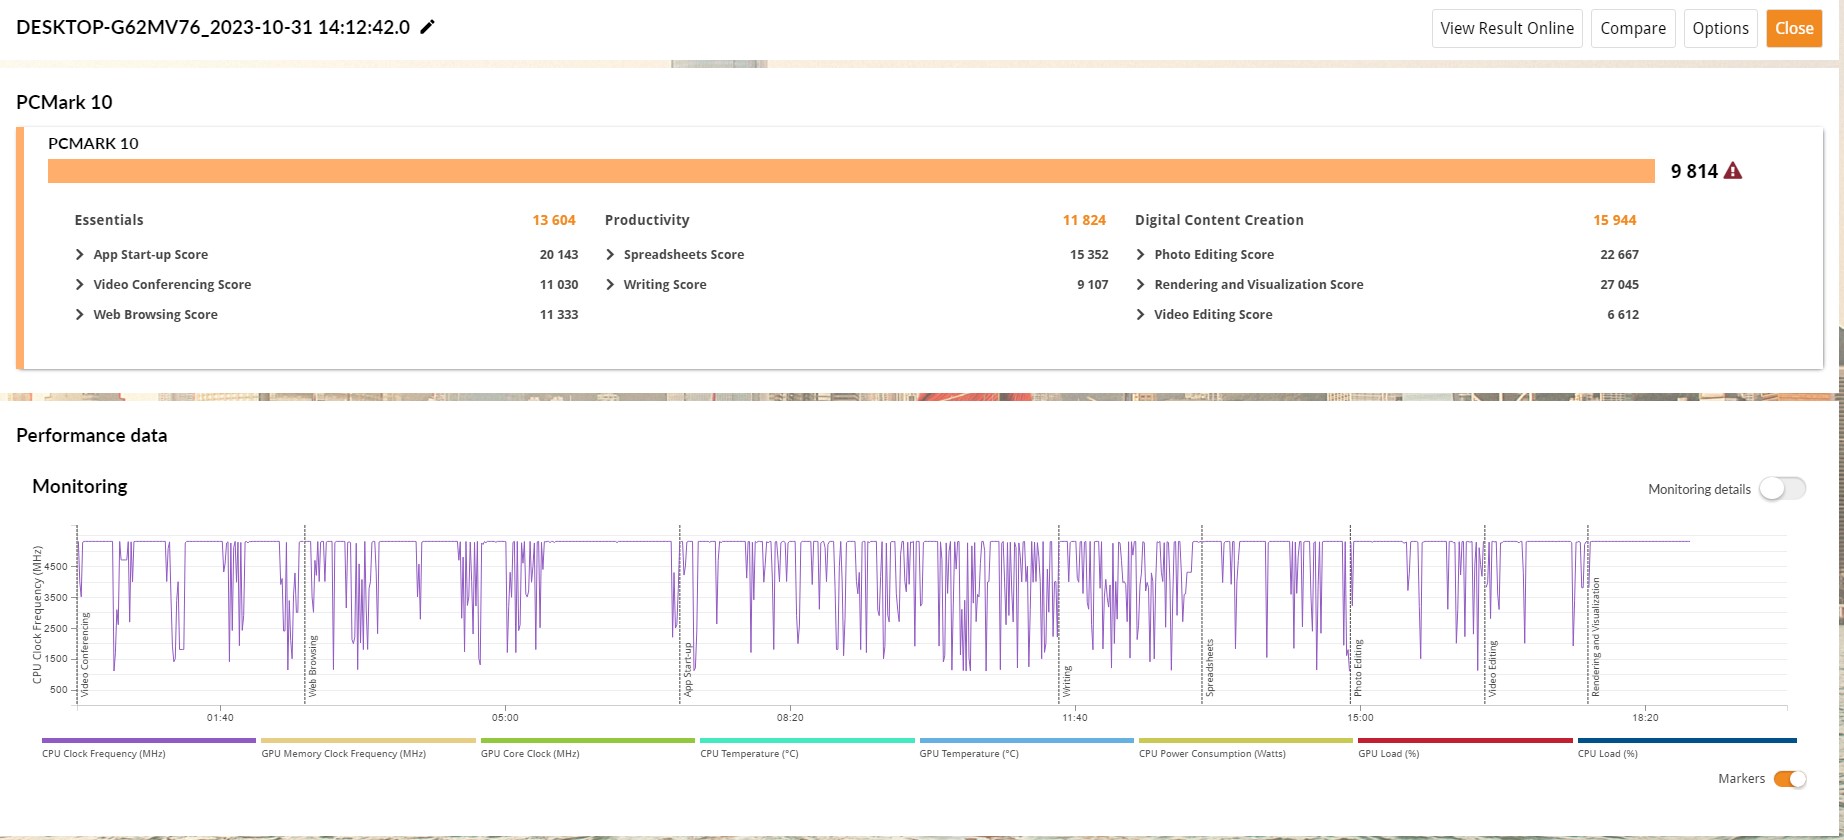Open the Options button

tap(1720, 28)
